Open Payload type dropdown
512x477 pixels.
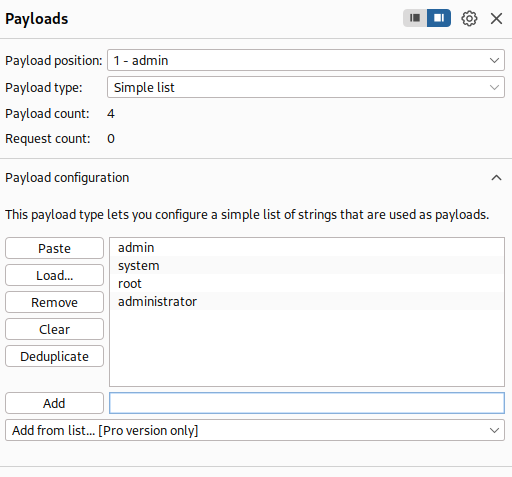(x=306, y=87)
